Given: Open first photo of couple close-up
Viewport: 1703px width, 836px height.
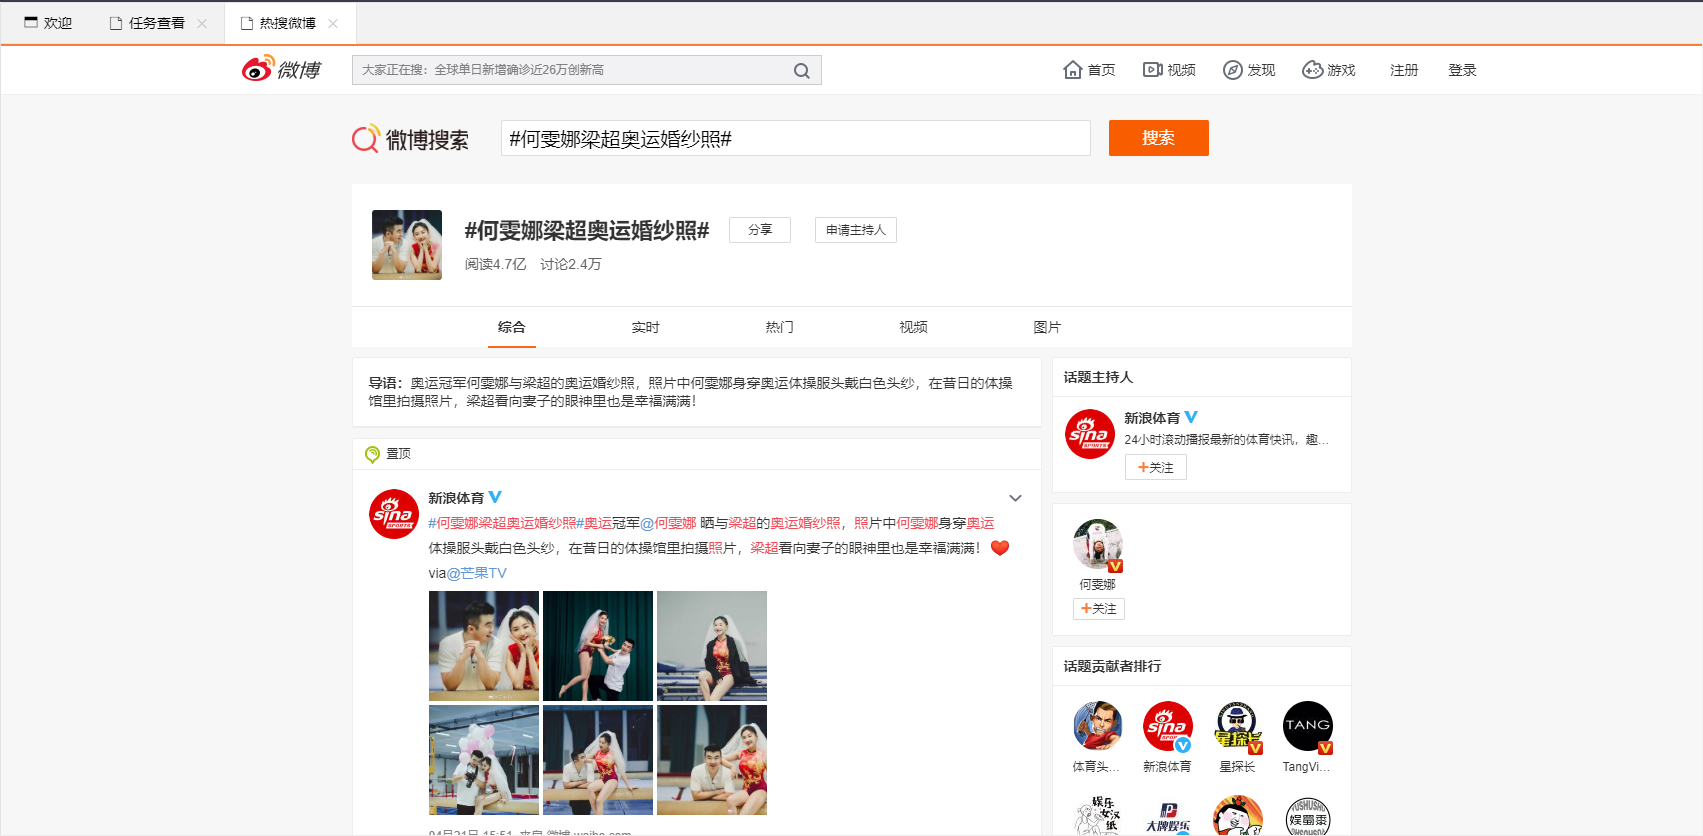Looking at the screenshot, I should (484, 646).
